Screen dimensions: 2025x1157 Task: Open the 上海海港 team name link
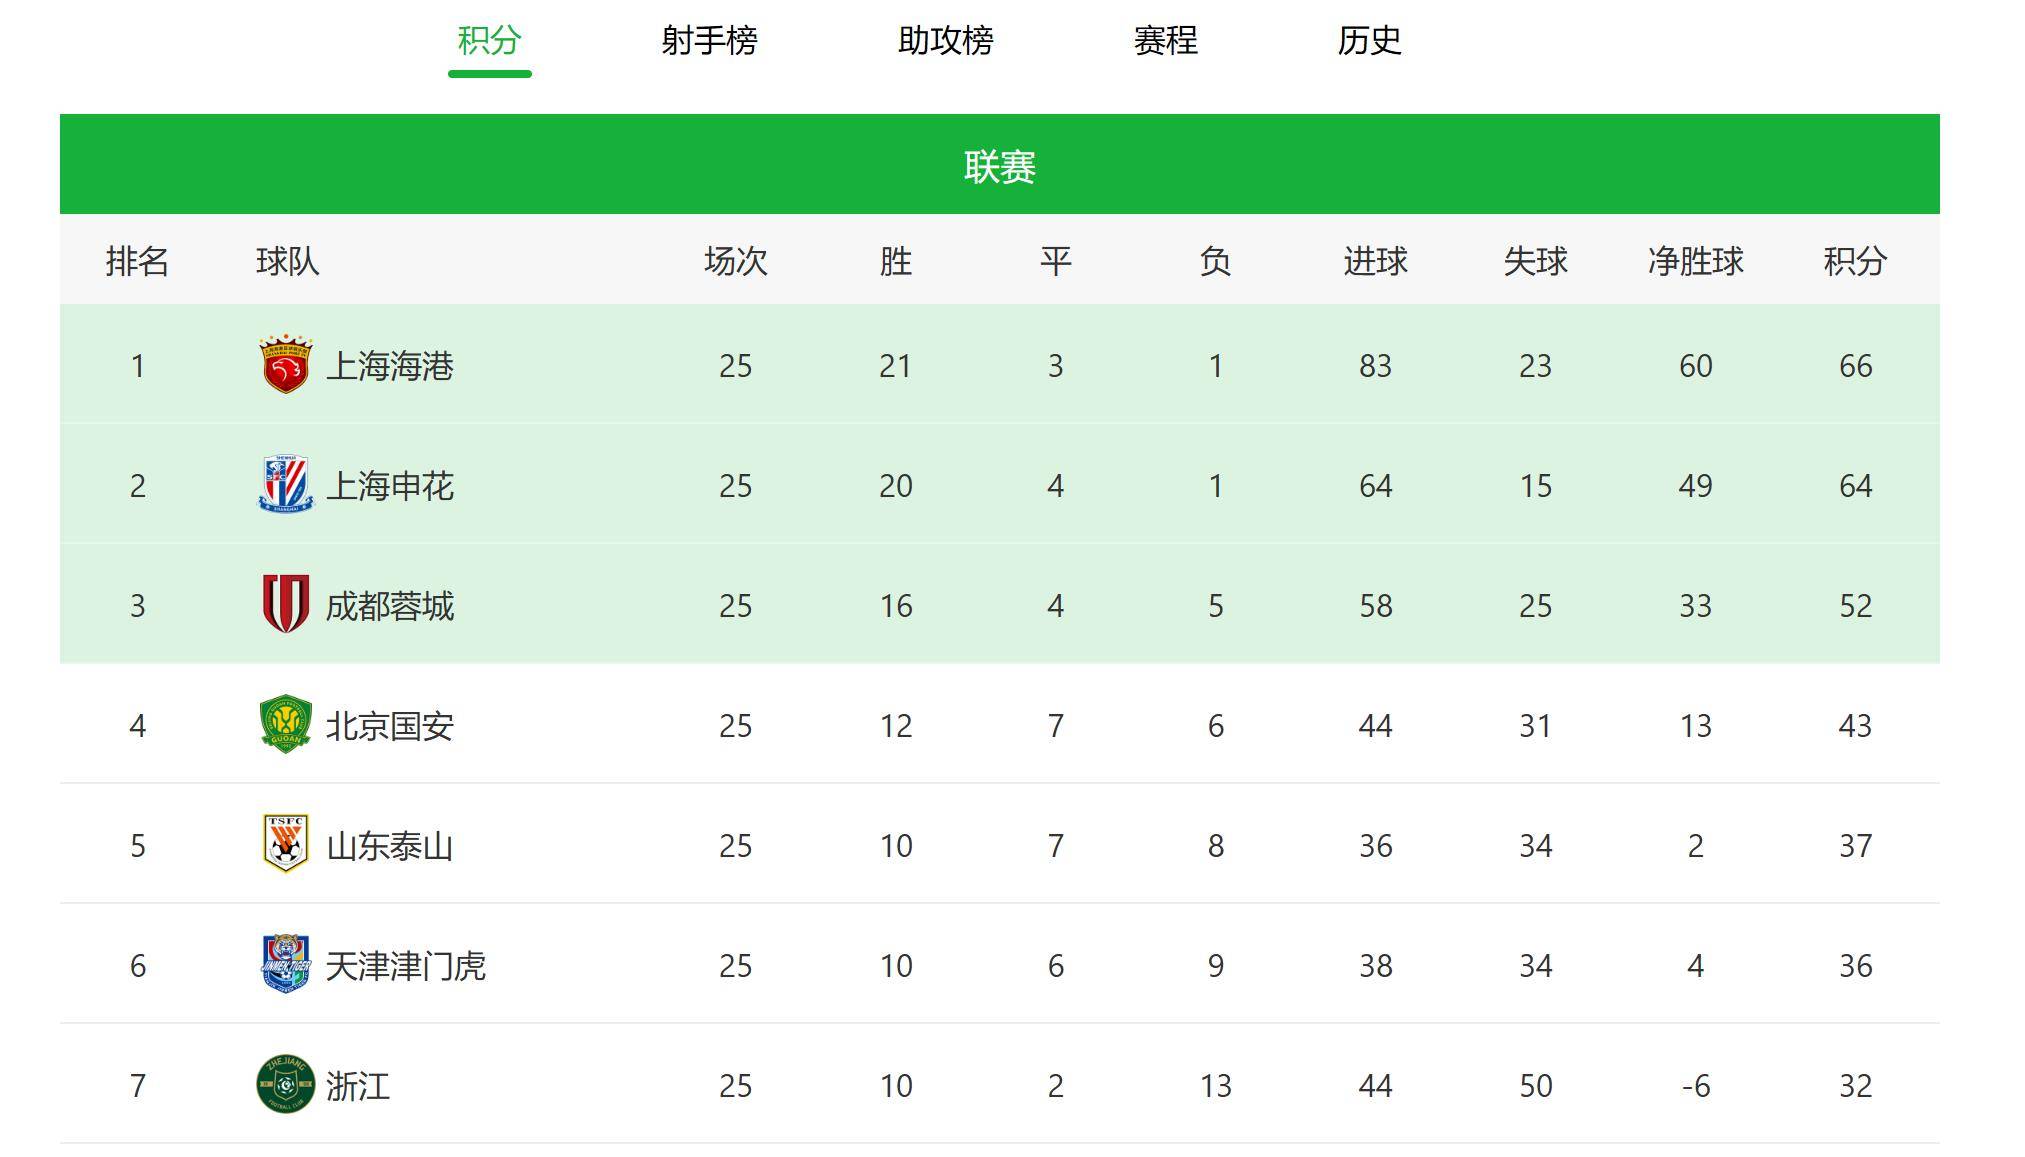click(390, 366)
